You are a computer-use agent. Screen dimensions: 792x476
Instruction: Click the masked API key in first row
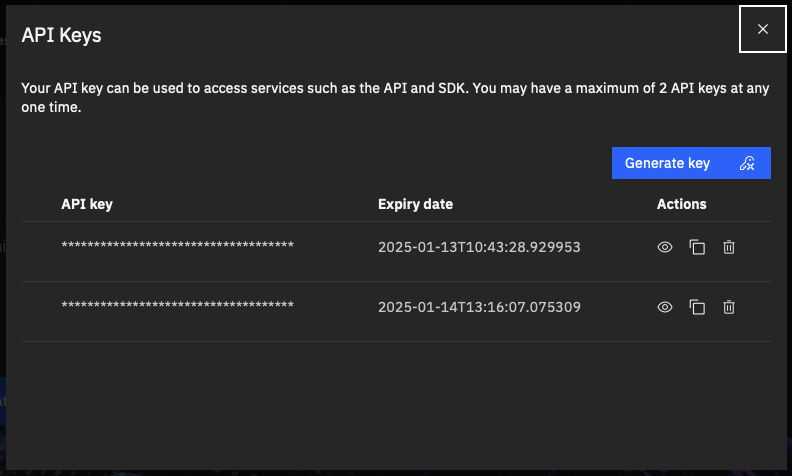click(177, 247)
